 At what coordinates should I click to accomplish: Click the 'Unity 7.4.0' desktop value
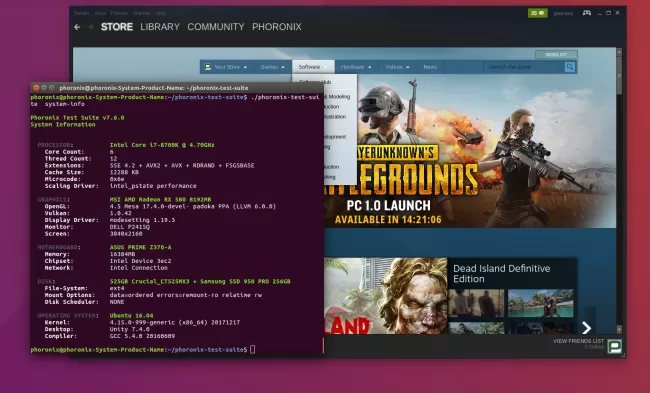click(x=130, y=329)
